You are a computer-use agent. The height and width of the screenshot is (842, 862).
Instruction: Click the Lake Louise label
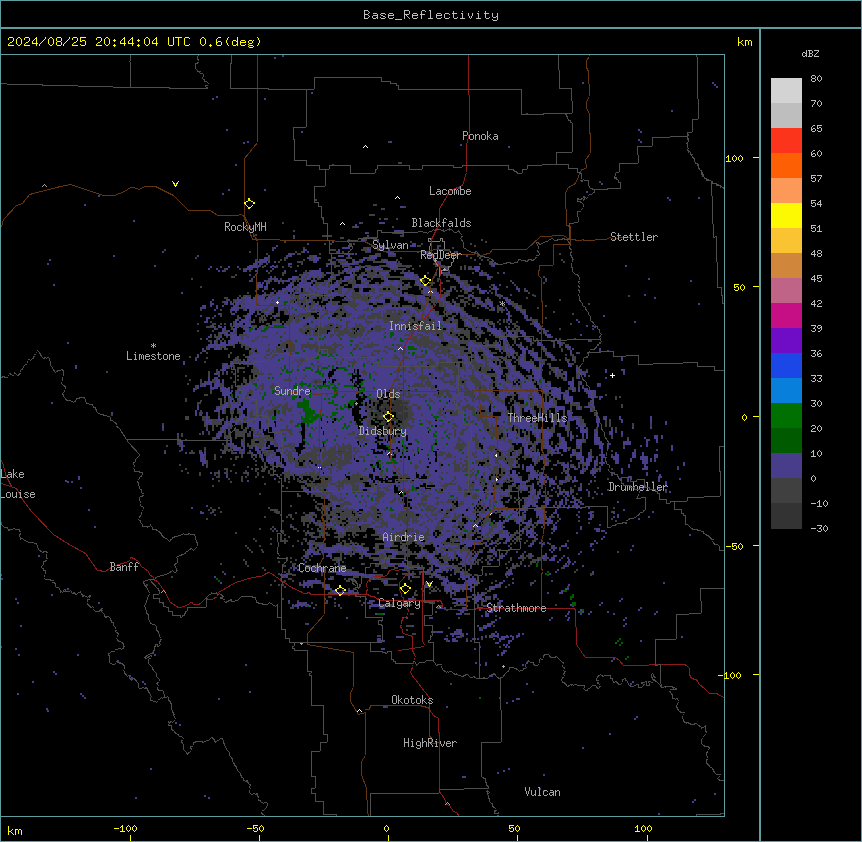tap(18, 484)
